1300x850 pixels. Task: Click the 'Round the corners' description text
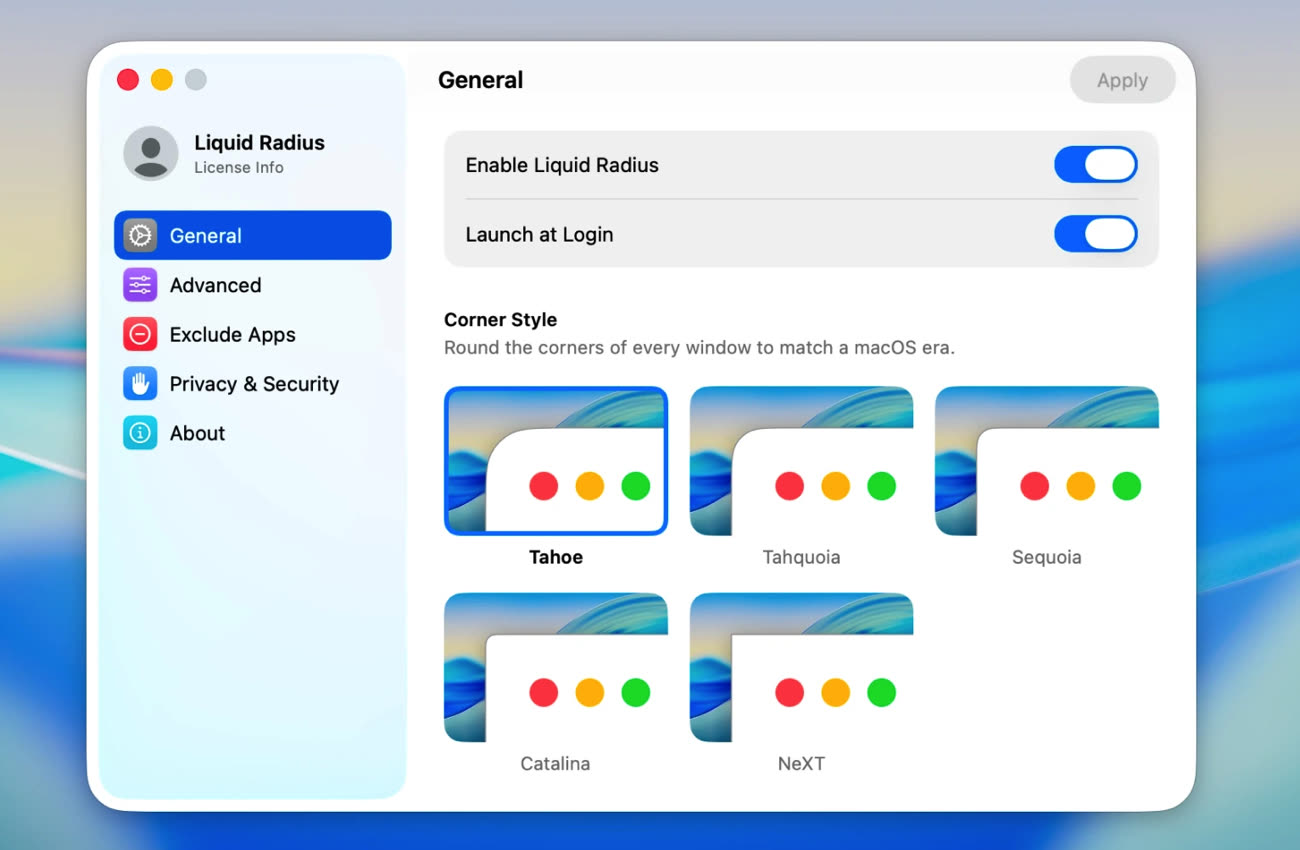point(700,348)
